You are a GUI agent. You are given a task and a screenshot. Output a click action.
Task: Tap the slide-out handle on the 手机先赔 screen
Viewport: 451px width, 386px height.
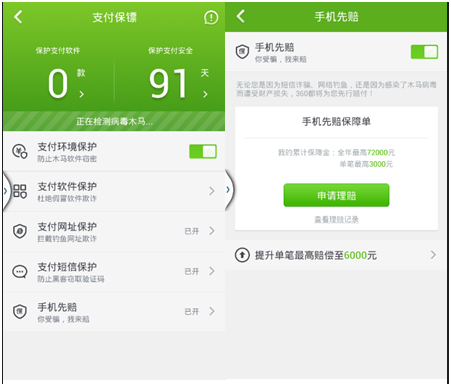coord(229,190)
